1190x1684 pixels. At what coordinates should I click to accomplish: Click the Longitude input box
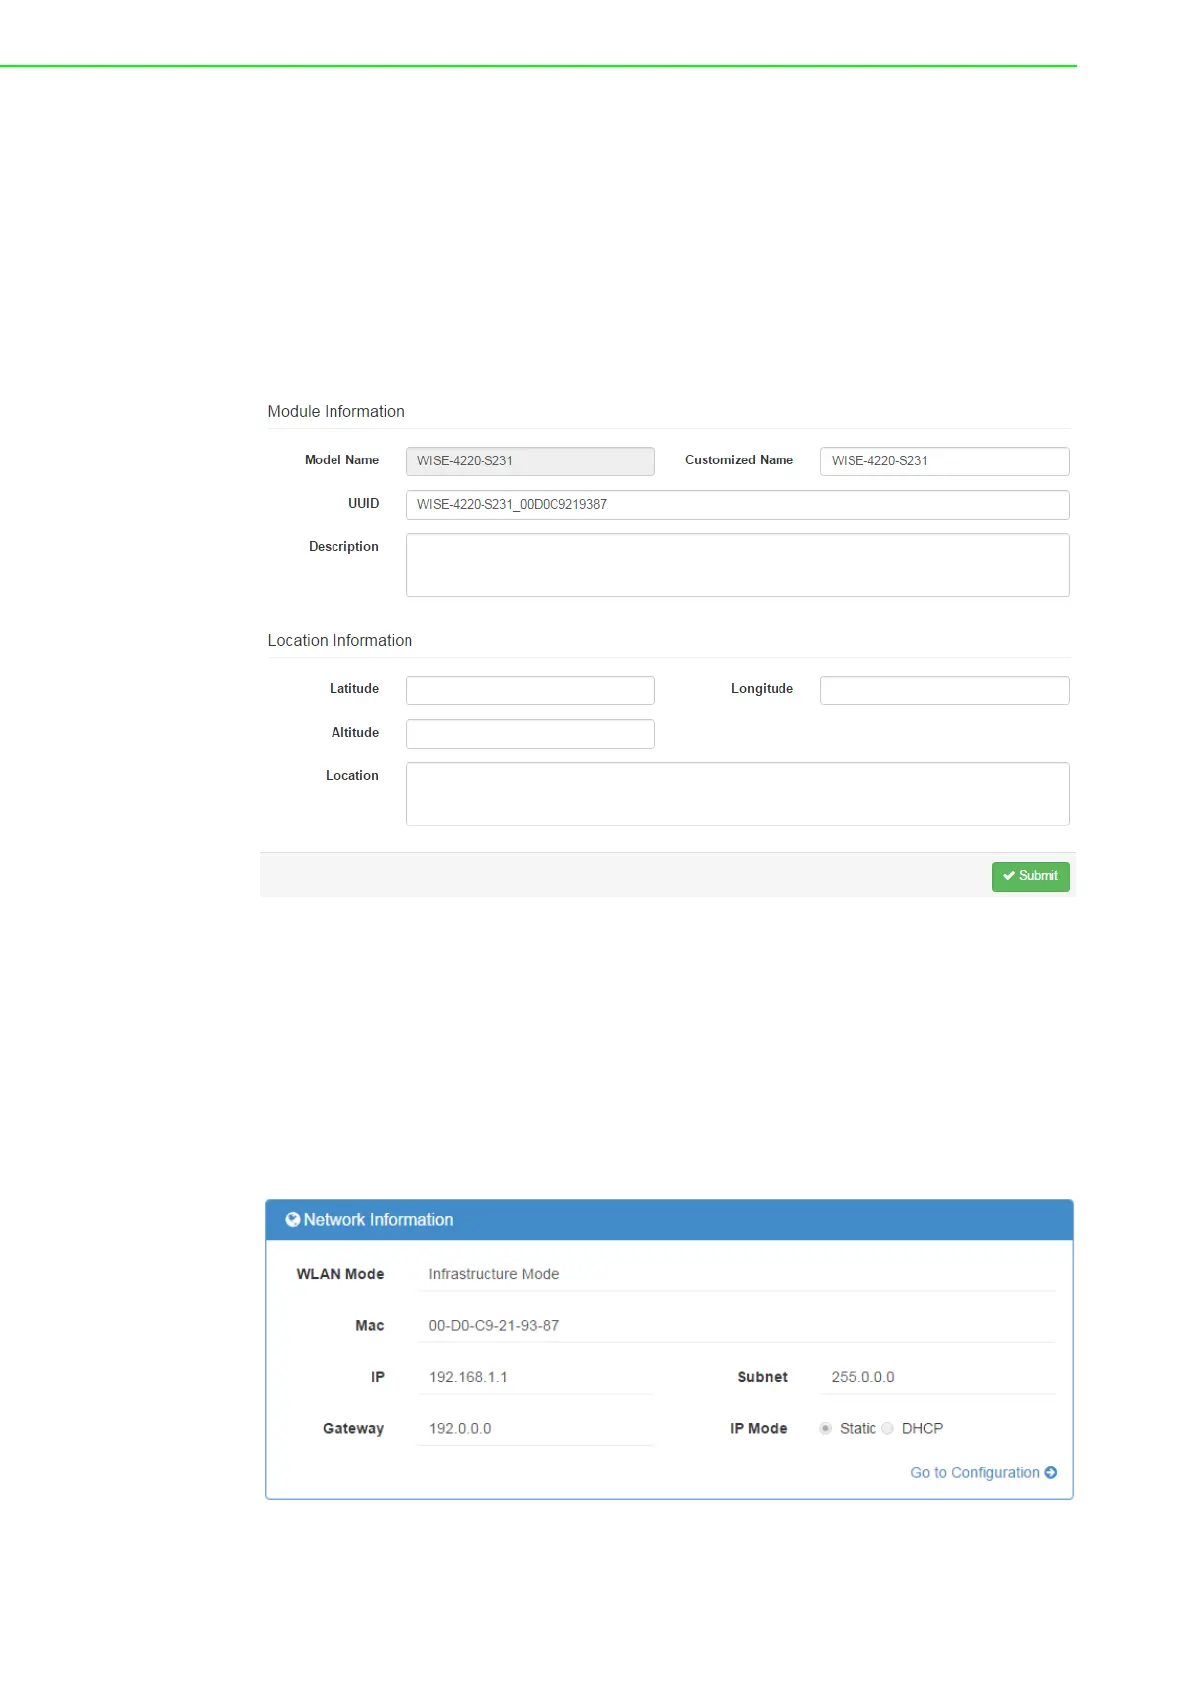(x=944, y=690)
